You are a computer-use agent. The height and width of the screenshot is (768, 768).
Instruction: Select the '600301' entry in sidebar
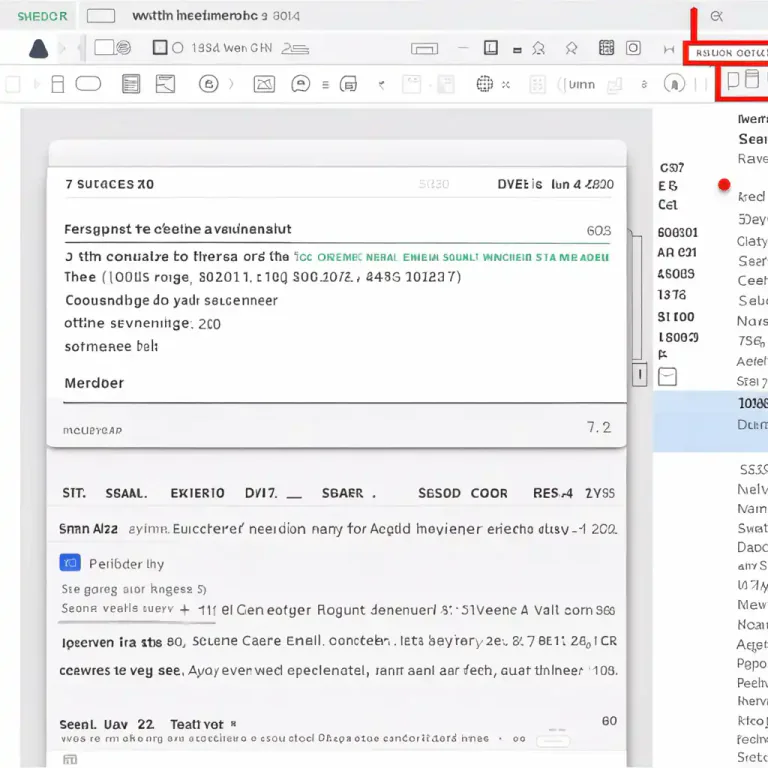coord(677,232)
